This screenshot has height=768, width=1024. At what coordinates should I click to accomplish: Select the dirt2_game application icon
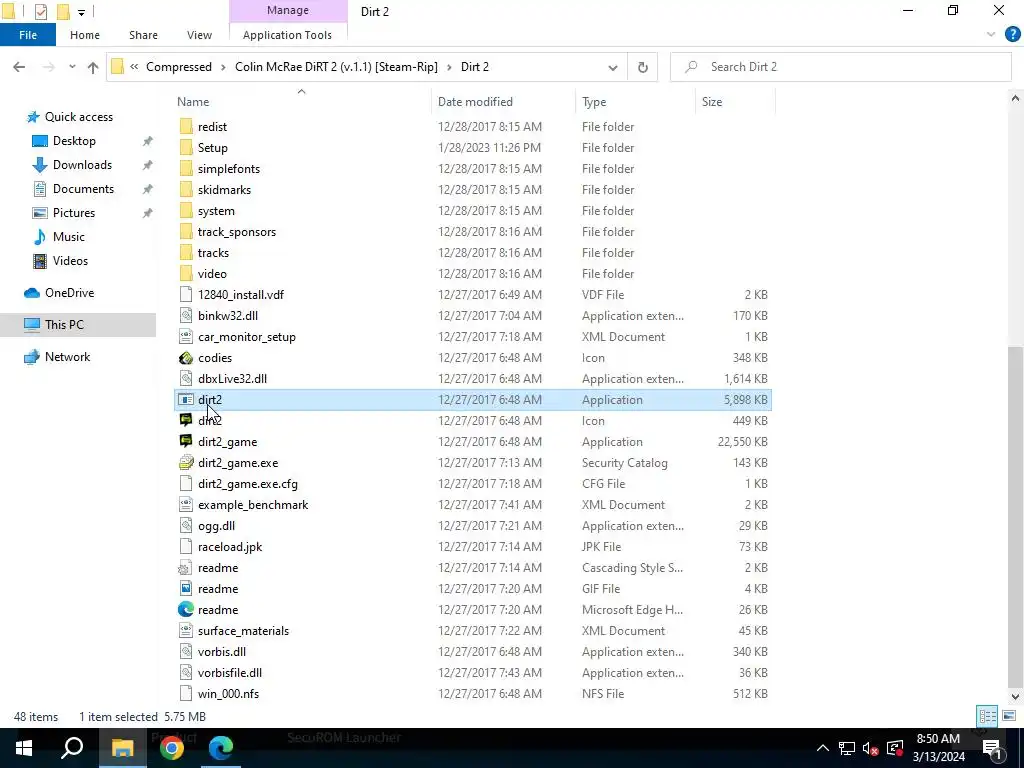tap(186, 441)
